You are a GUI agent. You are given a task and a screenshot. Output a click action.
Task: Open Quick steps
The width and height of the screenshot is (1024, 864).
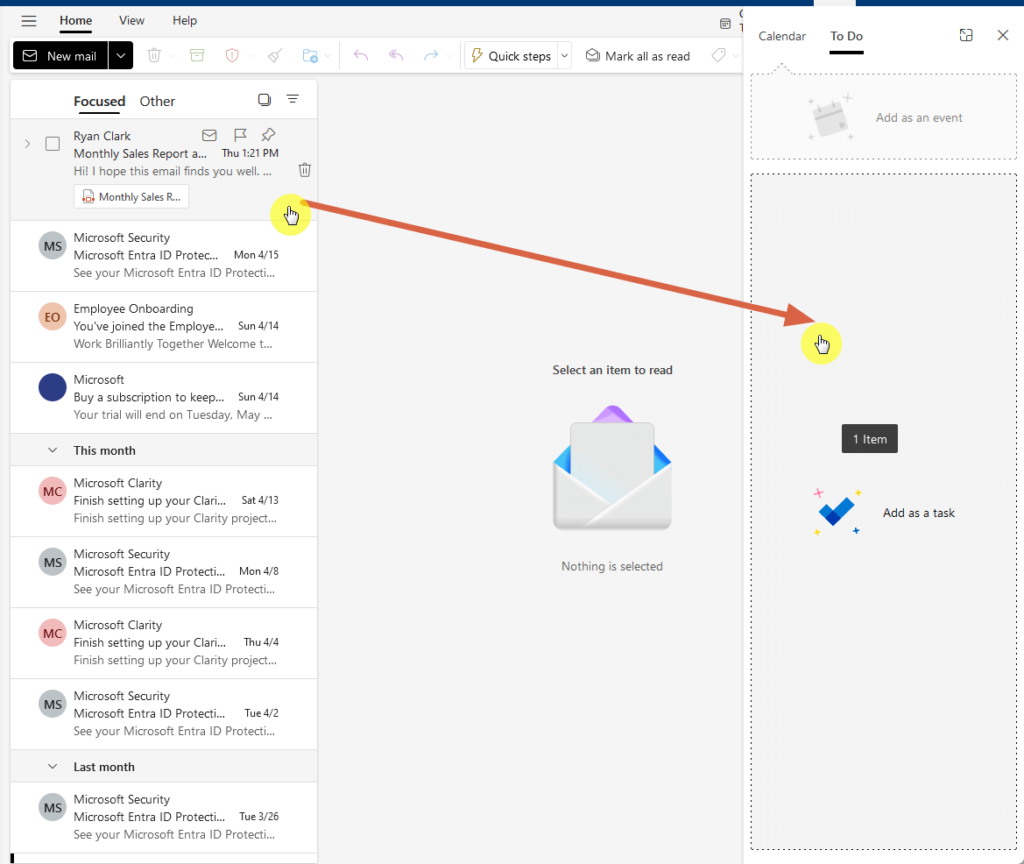[x=511, y=56]
